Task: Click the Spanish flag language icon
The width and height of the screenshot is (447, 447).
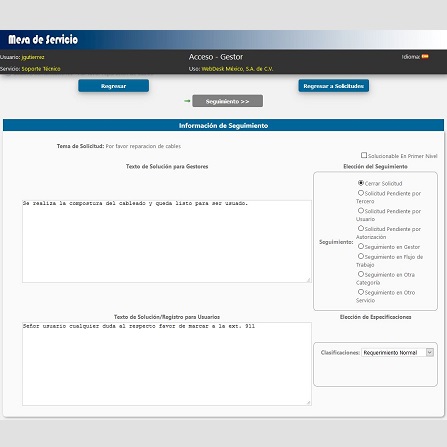Action: pos(425,57)
